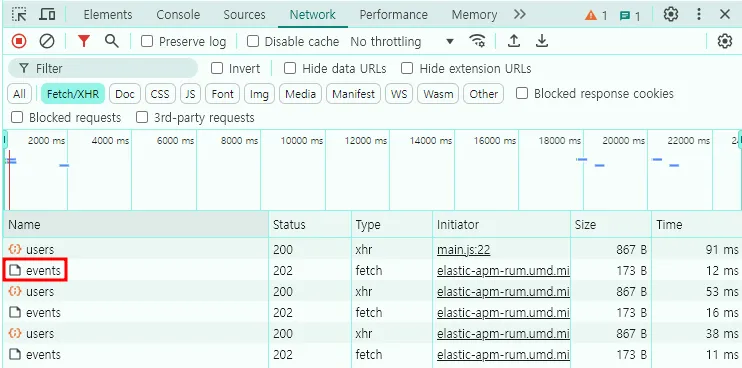The image size is (742, 368).
Task: Select the users request taking 53 ms
Action: coord(372,291)
